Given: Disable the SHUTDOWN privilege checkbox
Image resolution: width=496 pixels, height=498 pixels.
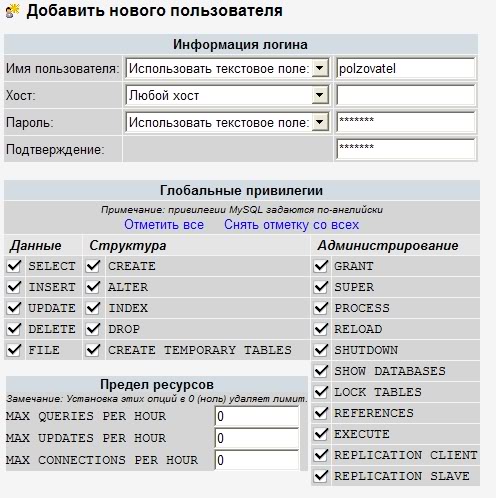Looking at the screenshot, I should [x=321, y=350].
